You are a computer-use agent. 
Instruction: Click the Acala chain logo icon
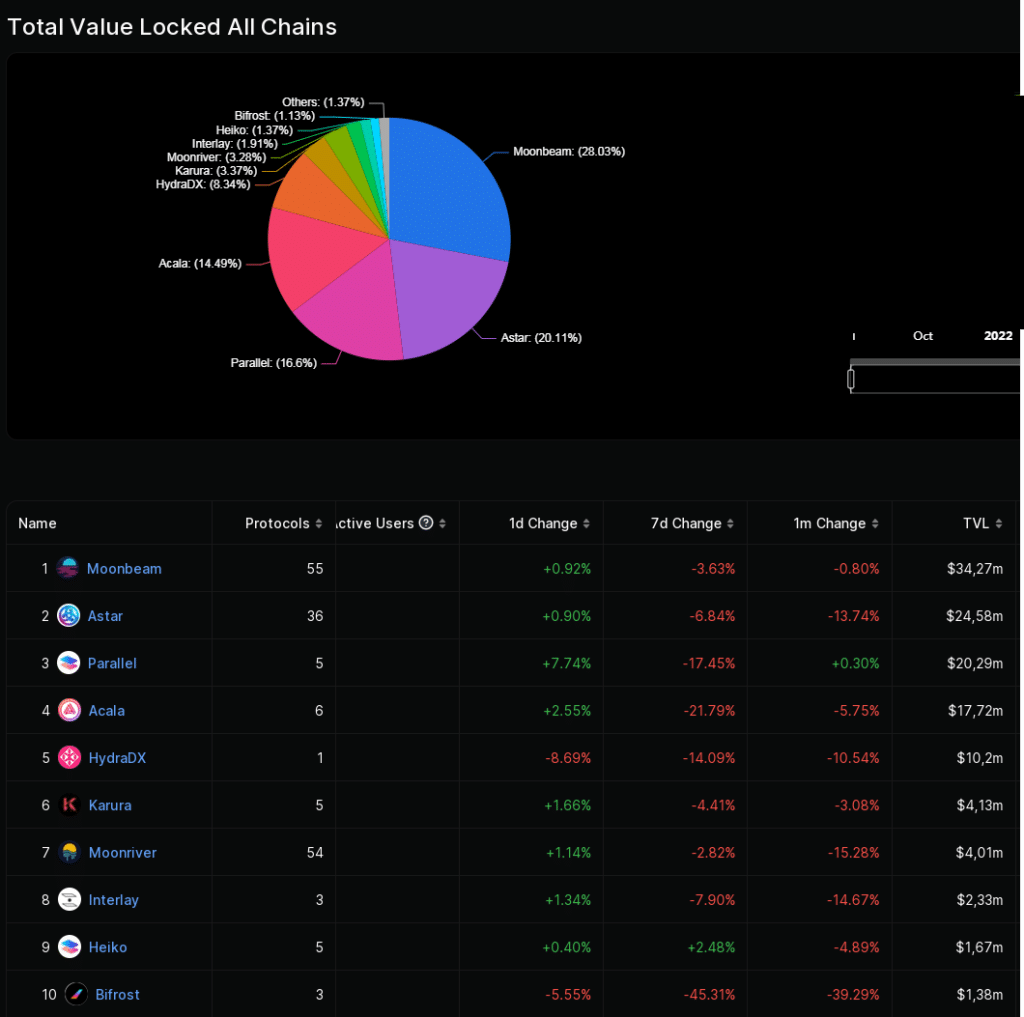(x=69, y=710)
